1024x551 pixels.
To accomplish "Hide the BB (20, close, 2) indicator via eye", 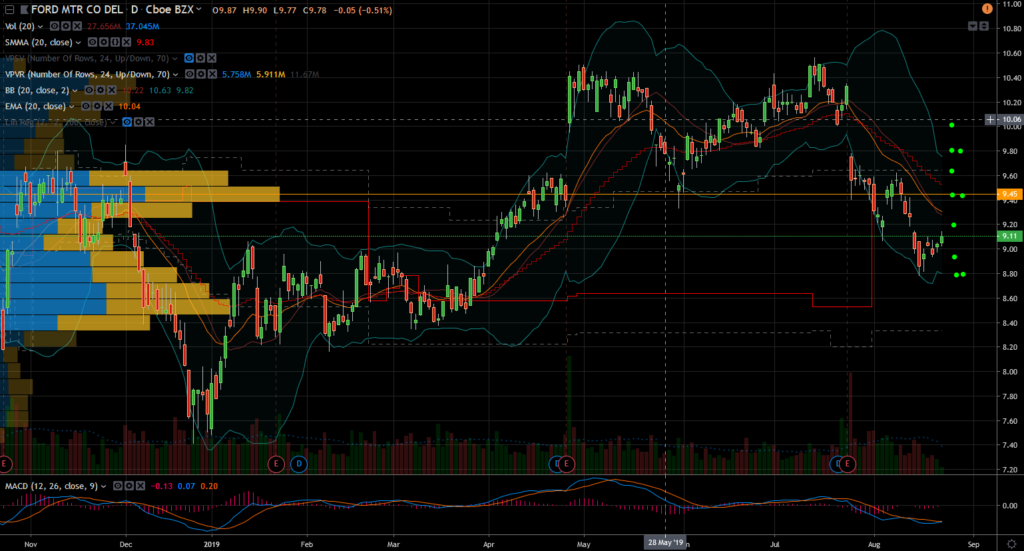I will pyautogui.click(x=89, y=90).
